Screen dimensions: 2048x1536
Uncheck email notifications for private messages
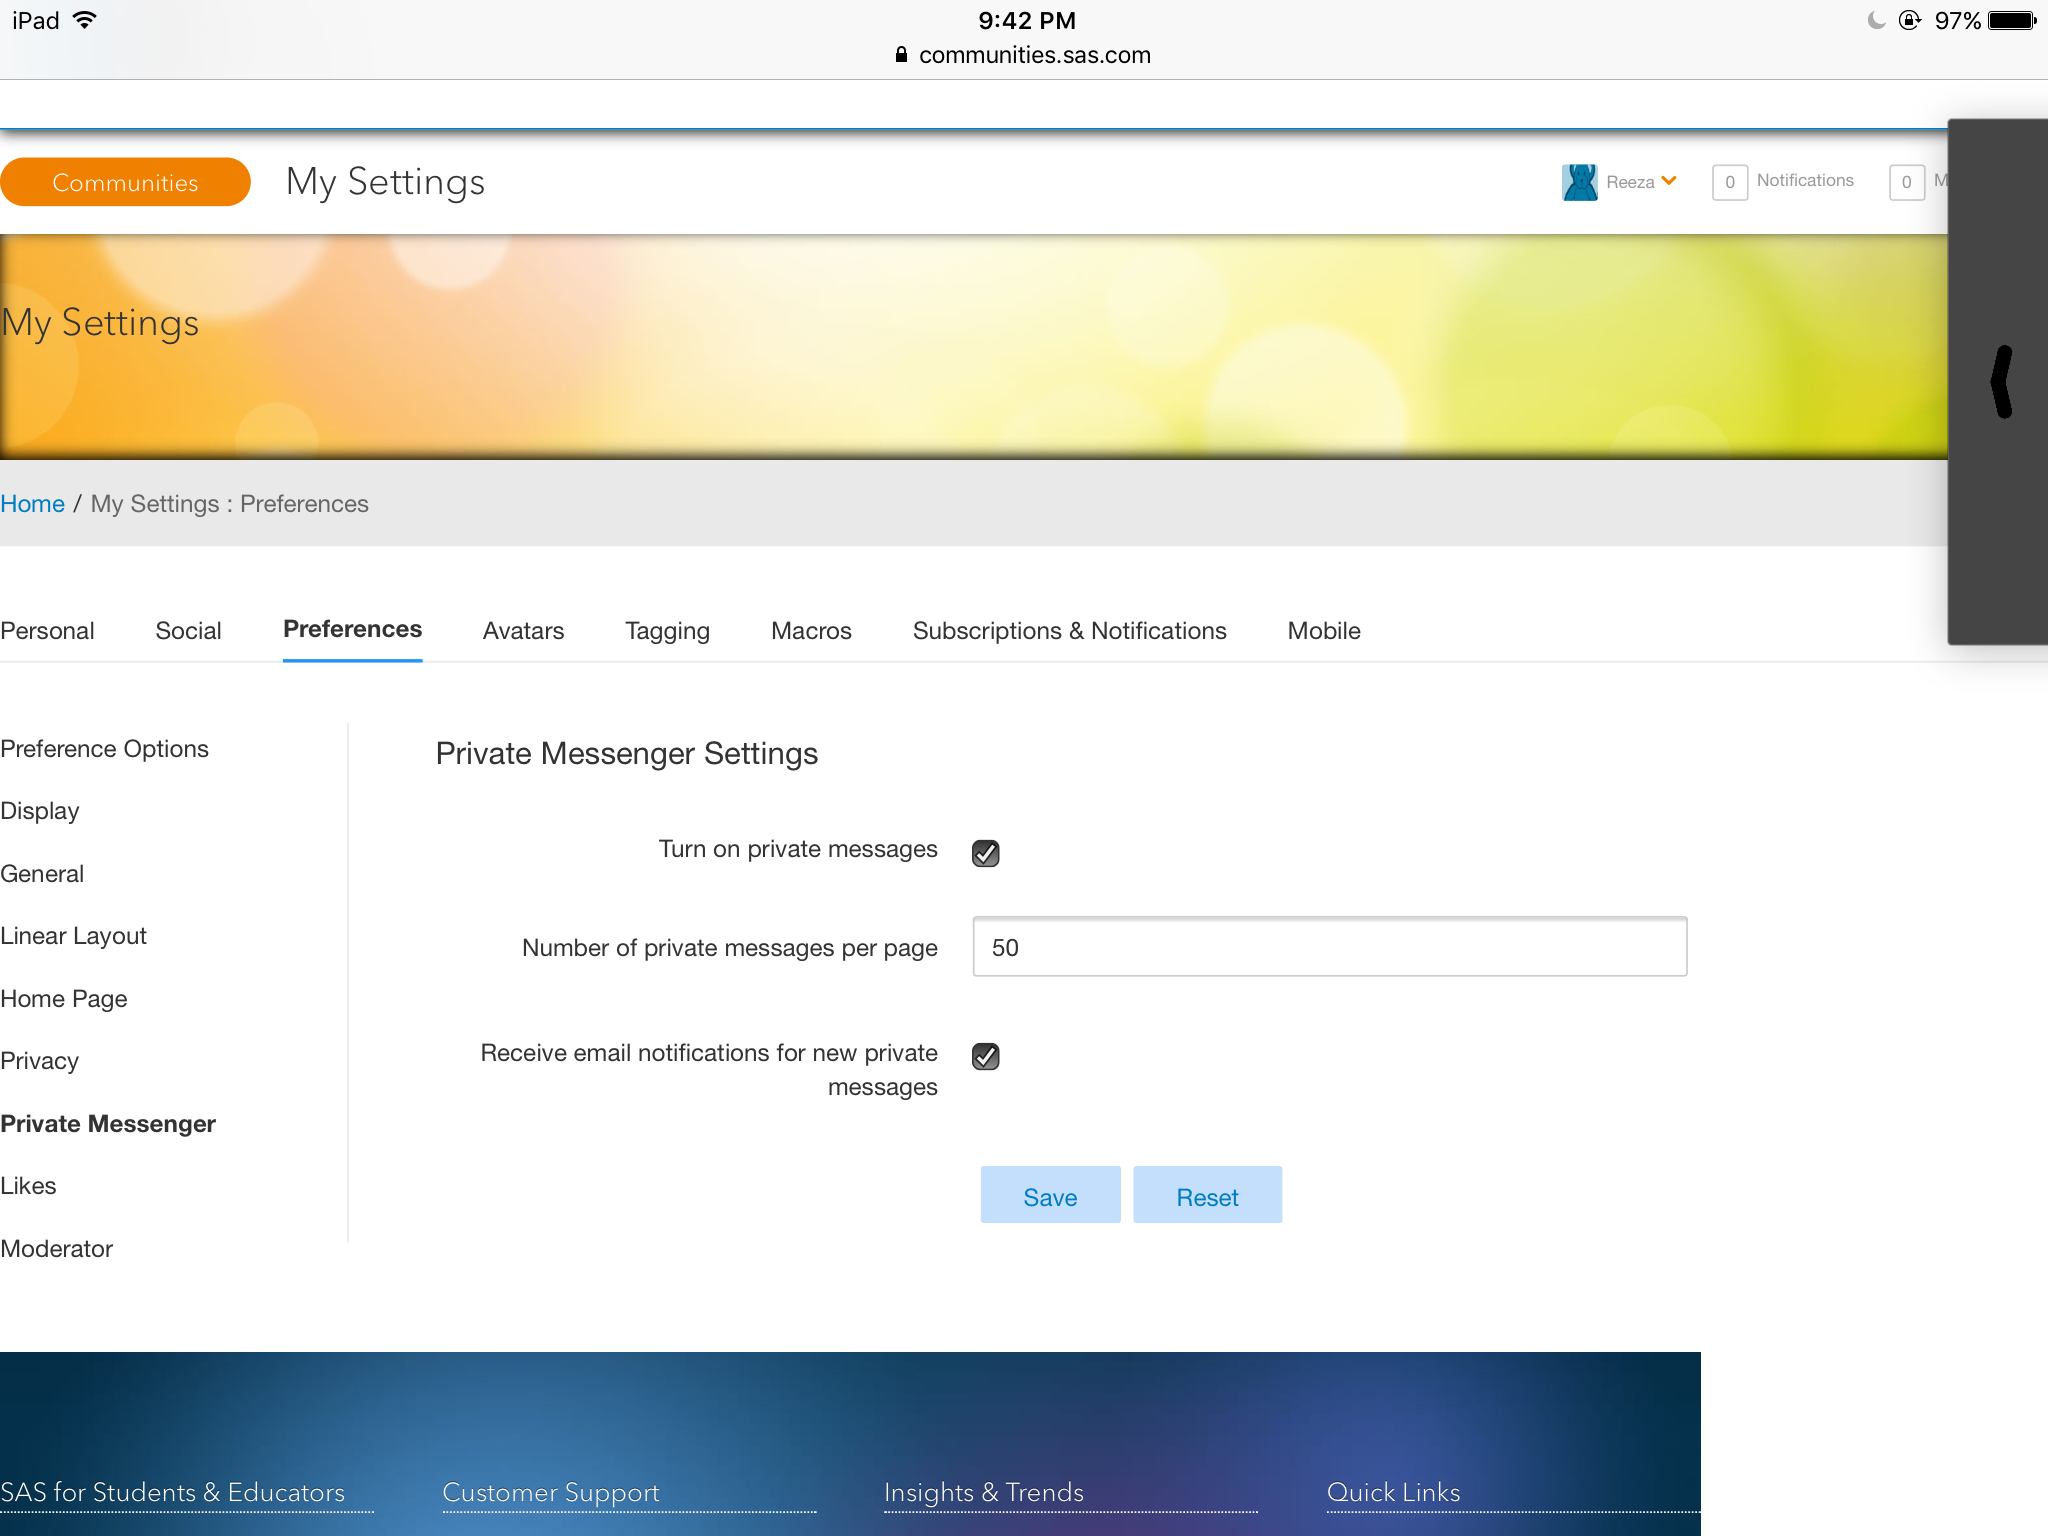(985, 1056)
